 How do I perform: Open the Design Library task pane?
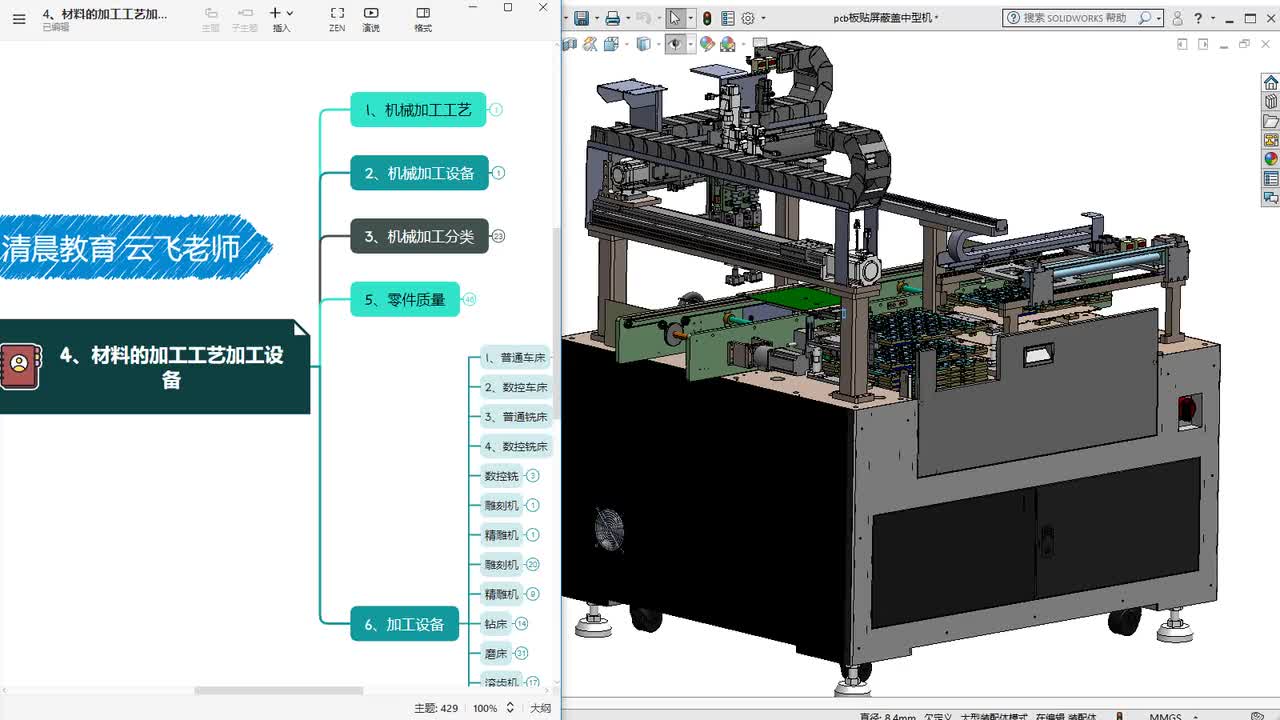click(1271, 102)
